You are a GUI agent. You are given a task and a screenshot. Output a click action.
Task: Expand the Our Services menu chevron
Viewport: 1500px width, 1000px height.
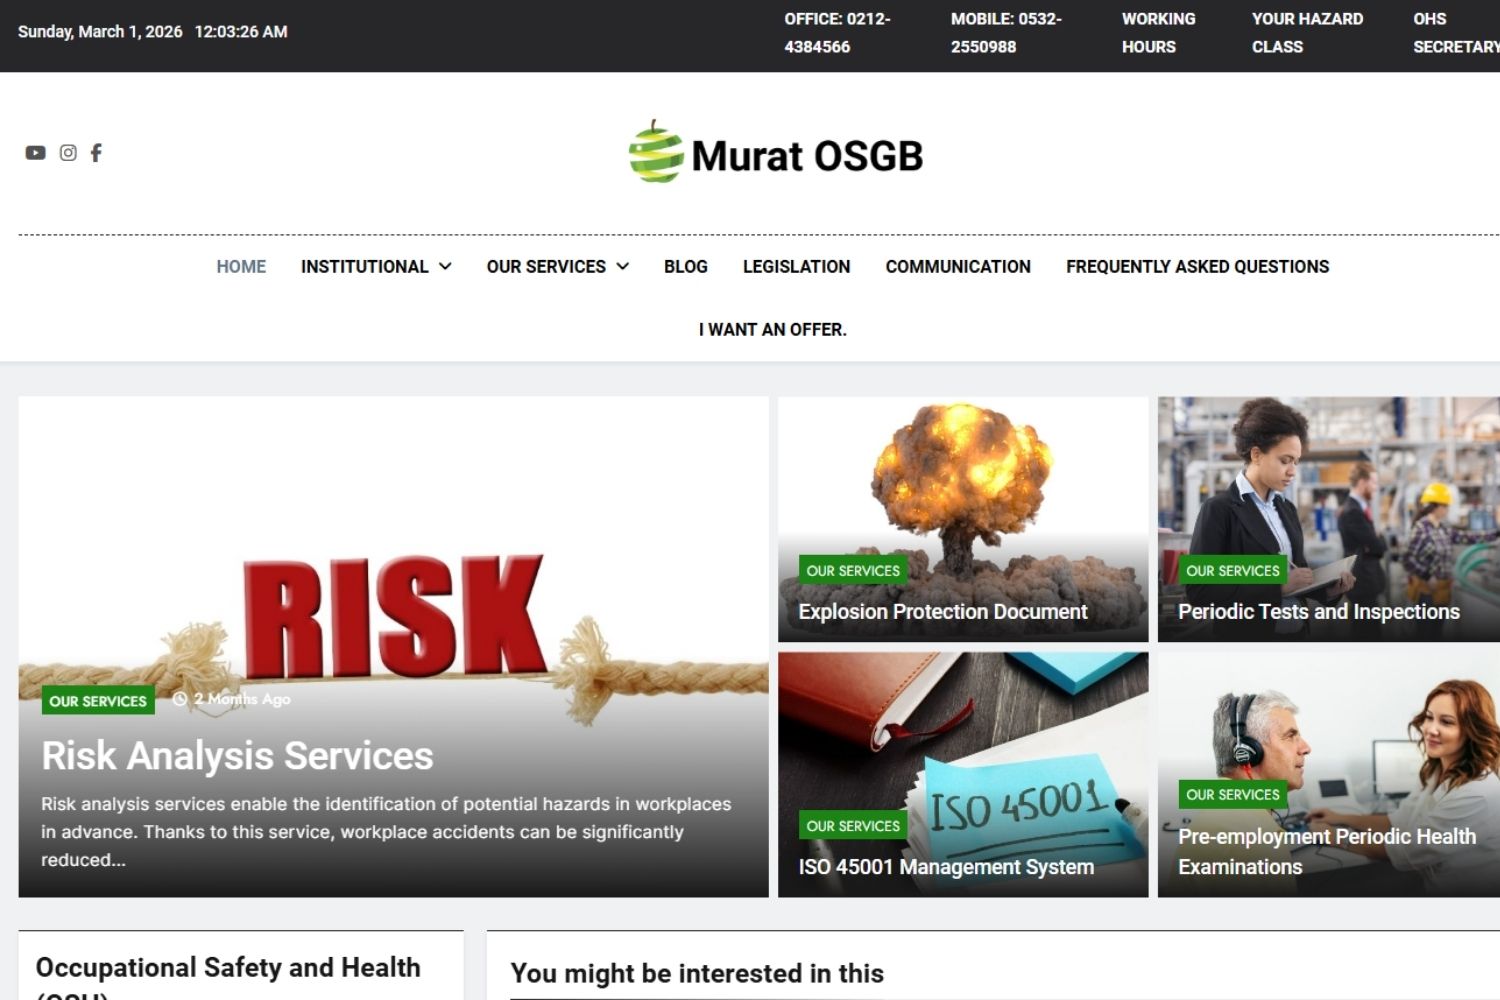623,267
